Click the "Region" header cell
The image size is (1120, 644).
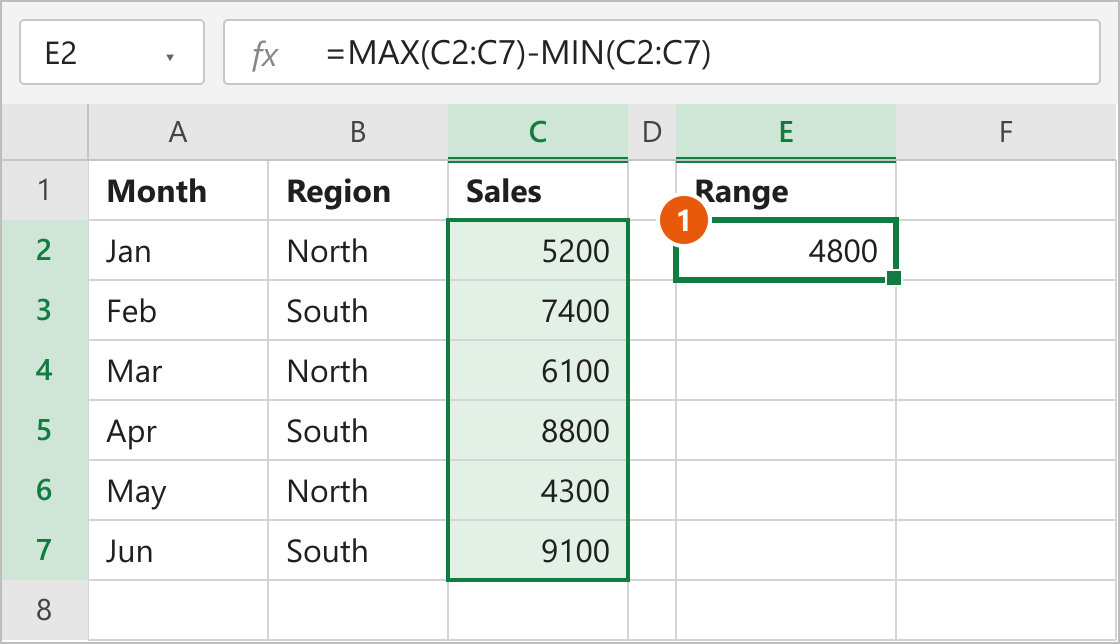click(358, 191)
